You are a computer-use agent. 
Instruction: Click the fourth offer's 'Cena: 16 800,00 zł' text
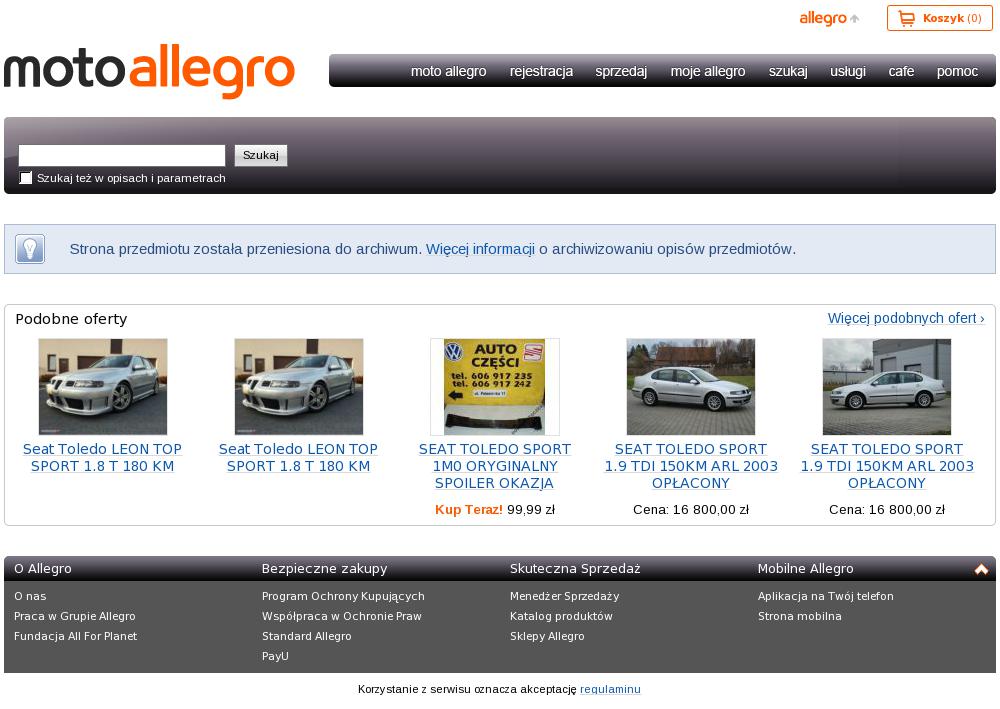(x=691, y=509)
